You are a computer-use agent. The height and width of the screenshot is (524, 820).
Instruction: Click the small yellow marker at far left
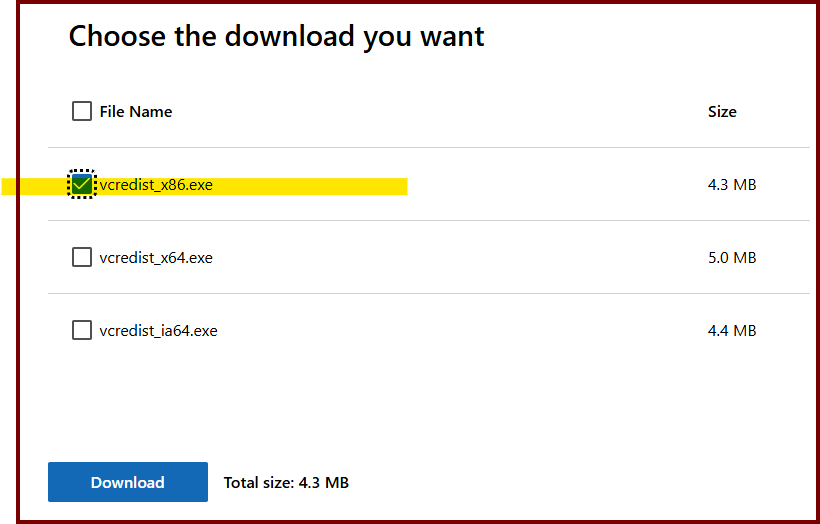point(8,186)
